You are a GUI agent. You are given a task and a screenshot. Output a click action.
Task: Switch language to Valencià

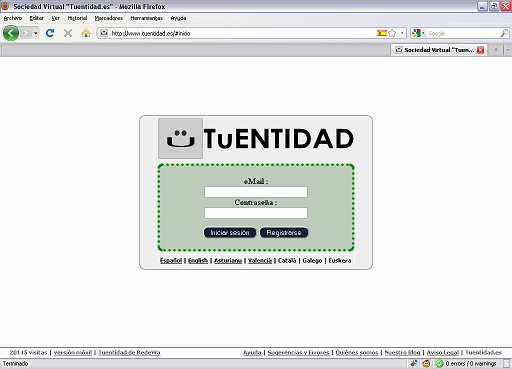(260, 260)
